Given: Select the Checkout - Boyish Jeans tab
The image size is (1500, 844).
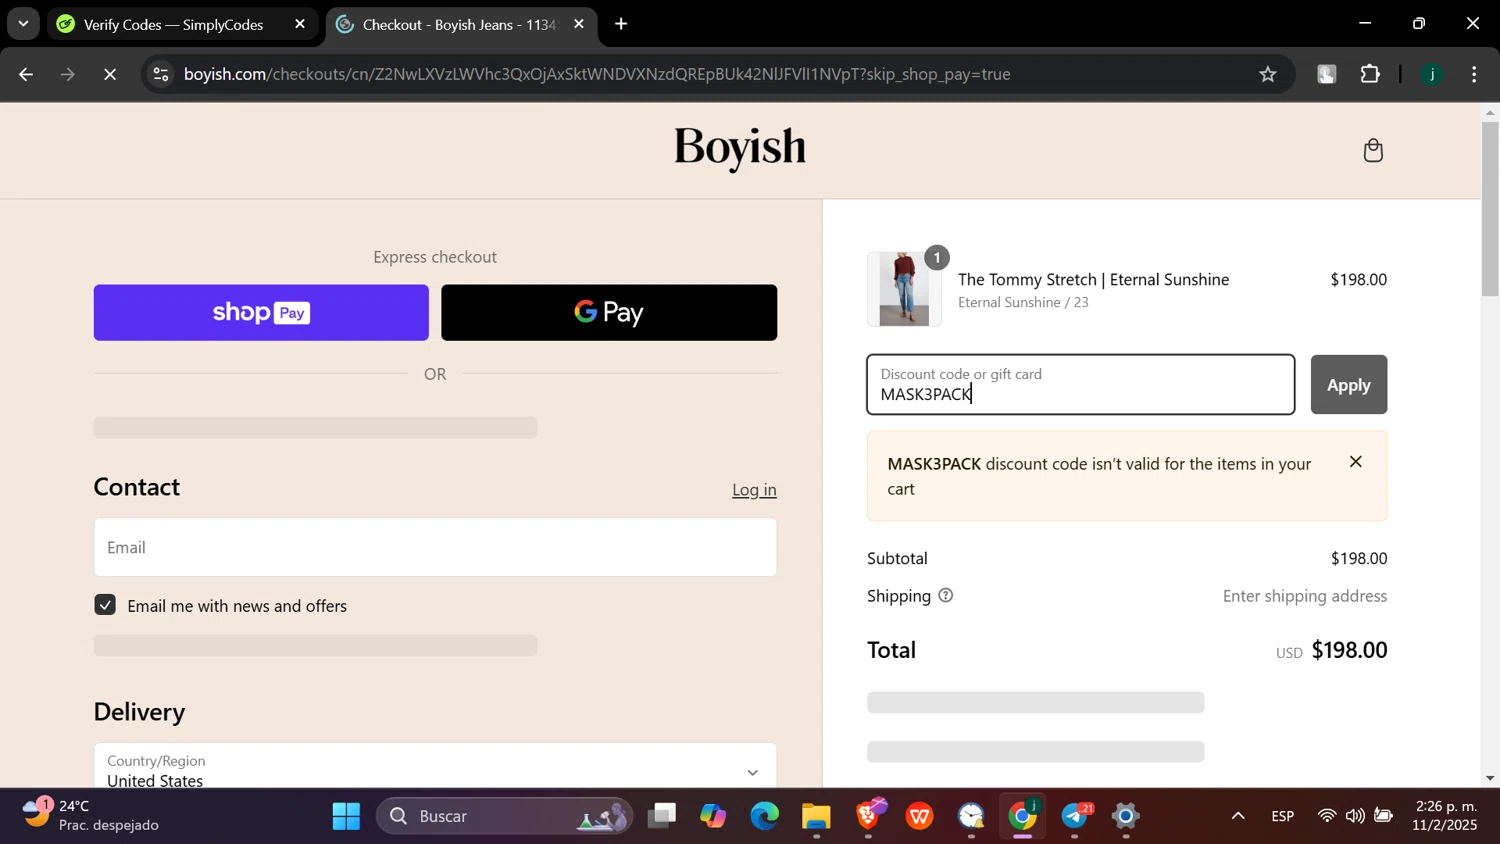Looking at the screenshot, I should pos(460,24).
